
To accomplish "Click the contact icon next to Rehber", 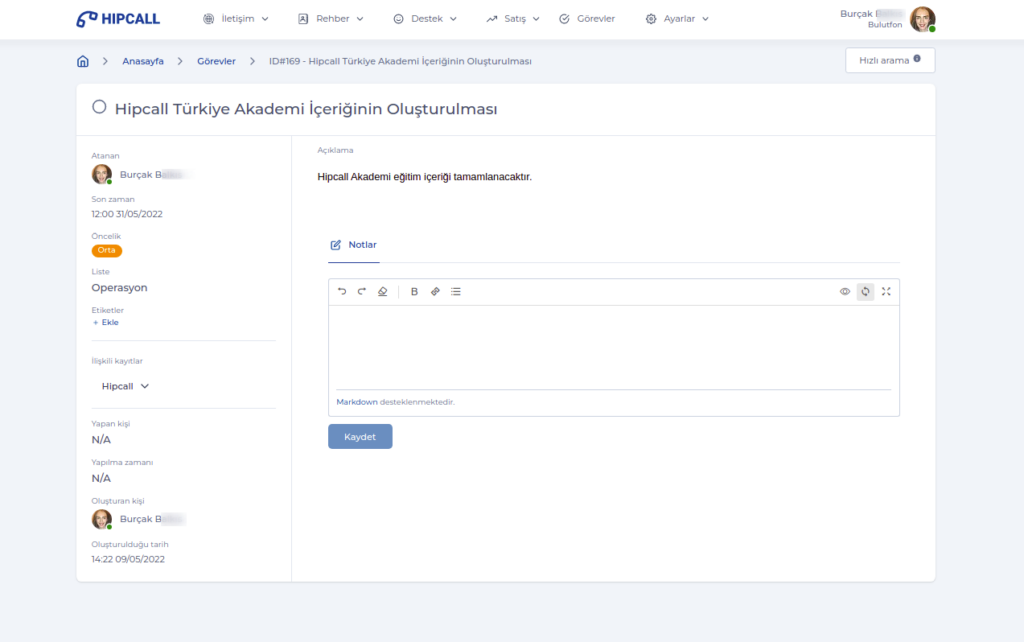I will pyautogui.click(x=303, y=19).
